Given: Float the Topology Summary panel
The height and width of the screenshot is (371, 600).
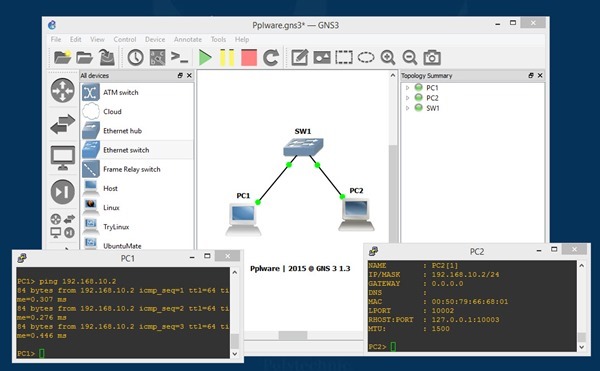Looking at the screenshot, I should pyautogui.click(x=531, y=75).
